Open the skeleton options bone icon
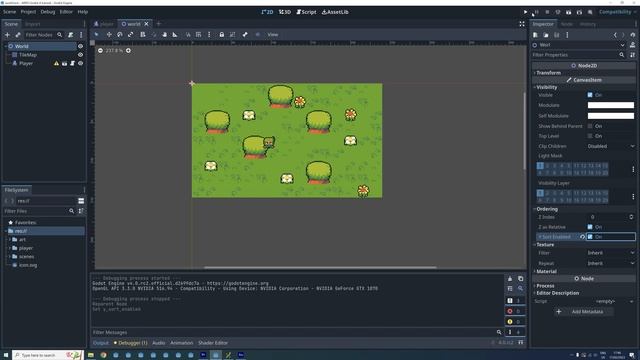This screenshot has height=360, width=640. point(245,35)
